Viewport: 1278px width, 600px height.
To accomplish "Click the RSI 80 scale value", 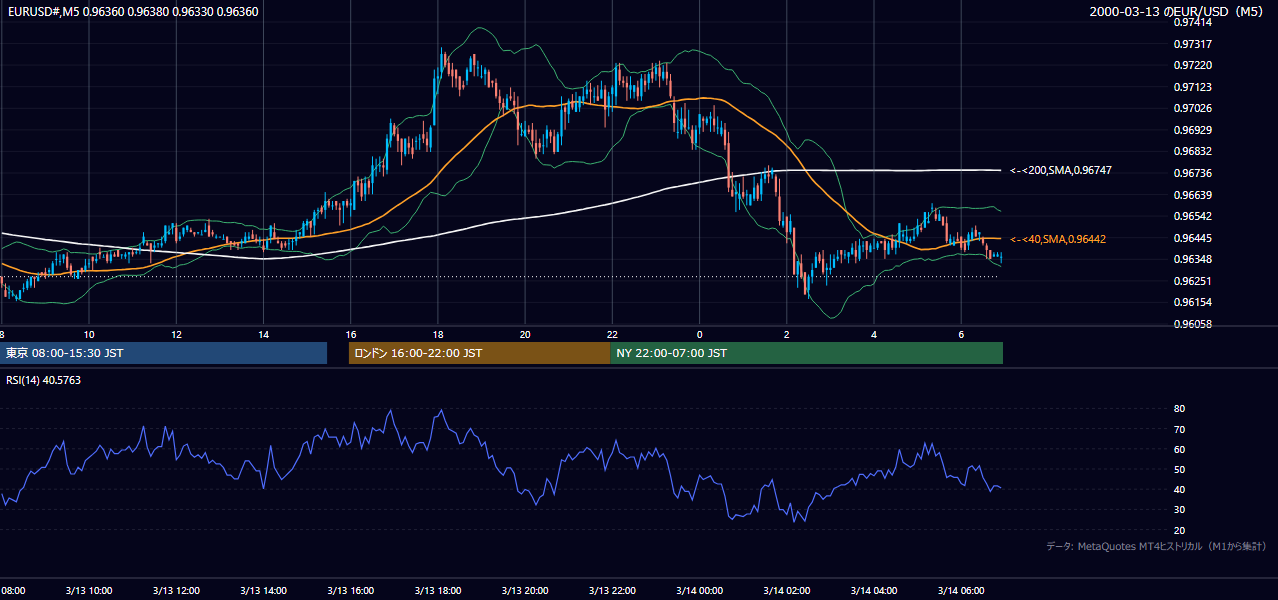I will 1180,409.
